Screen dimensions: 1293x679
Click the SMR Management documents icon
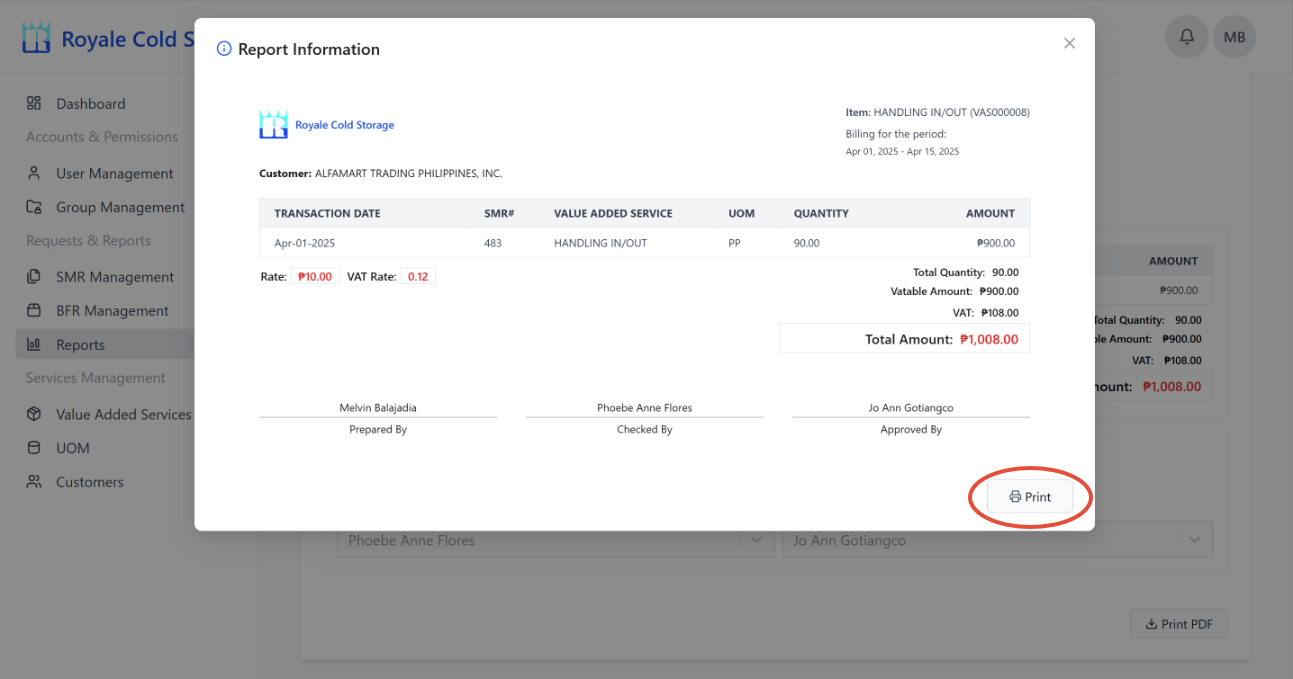[34, 277]
